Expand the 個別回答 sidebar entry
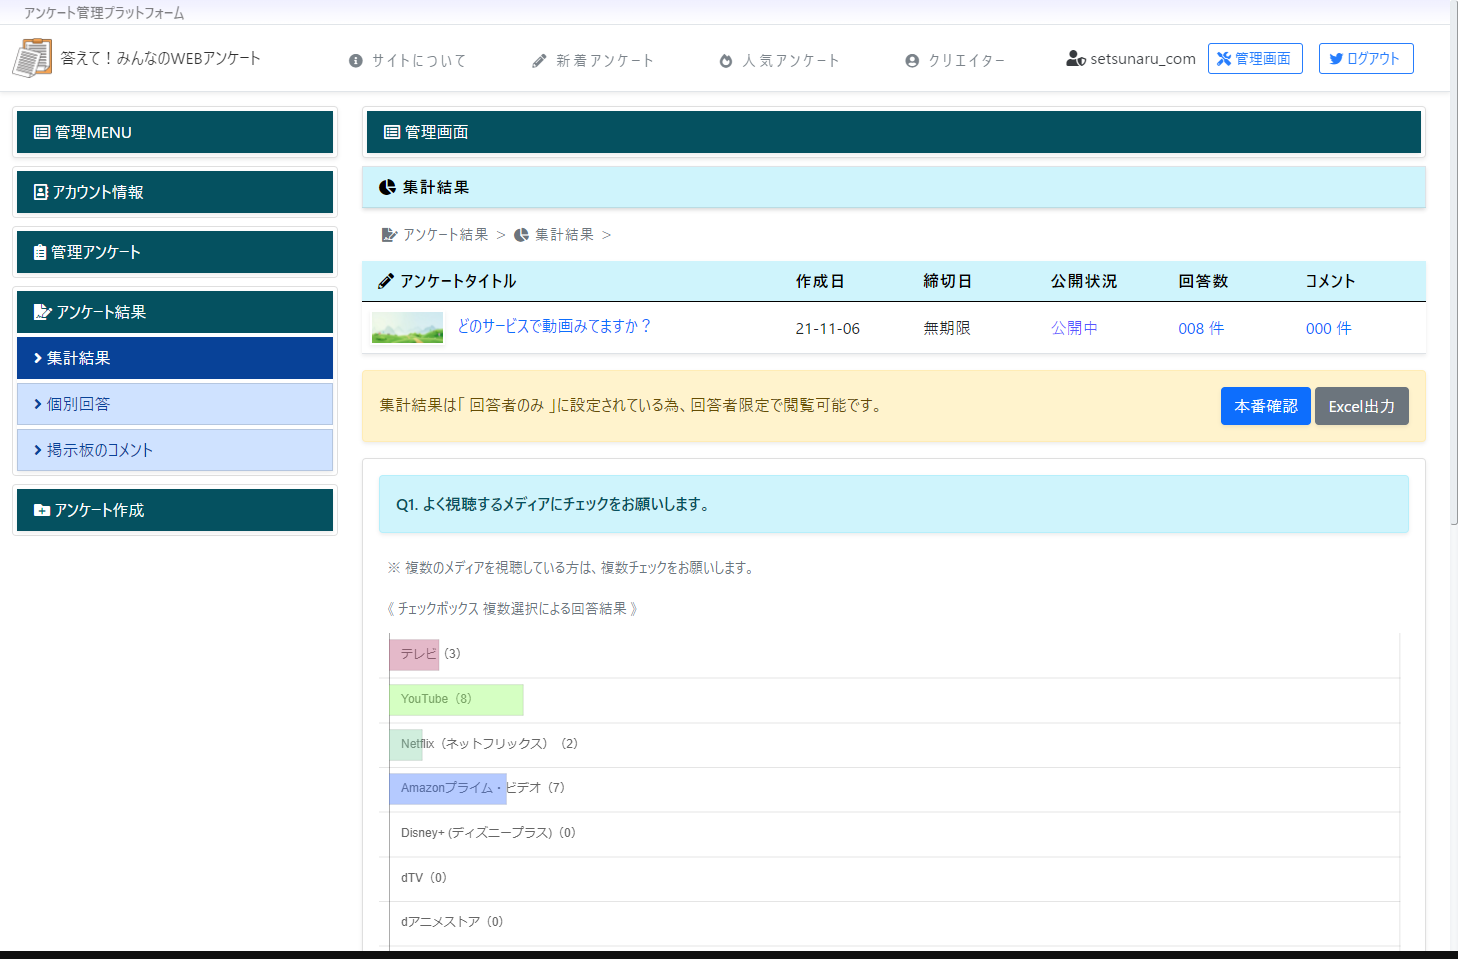 tap(175, 404)
